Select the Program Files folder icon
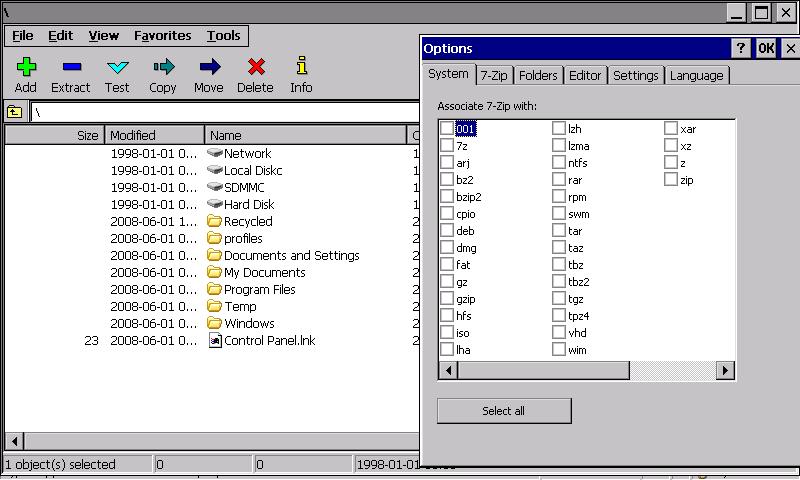800x480 pixels. click(x=215, y=289)
